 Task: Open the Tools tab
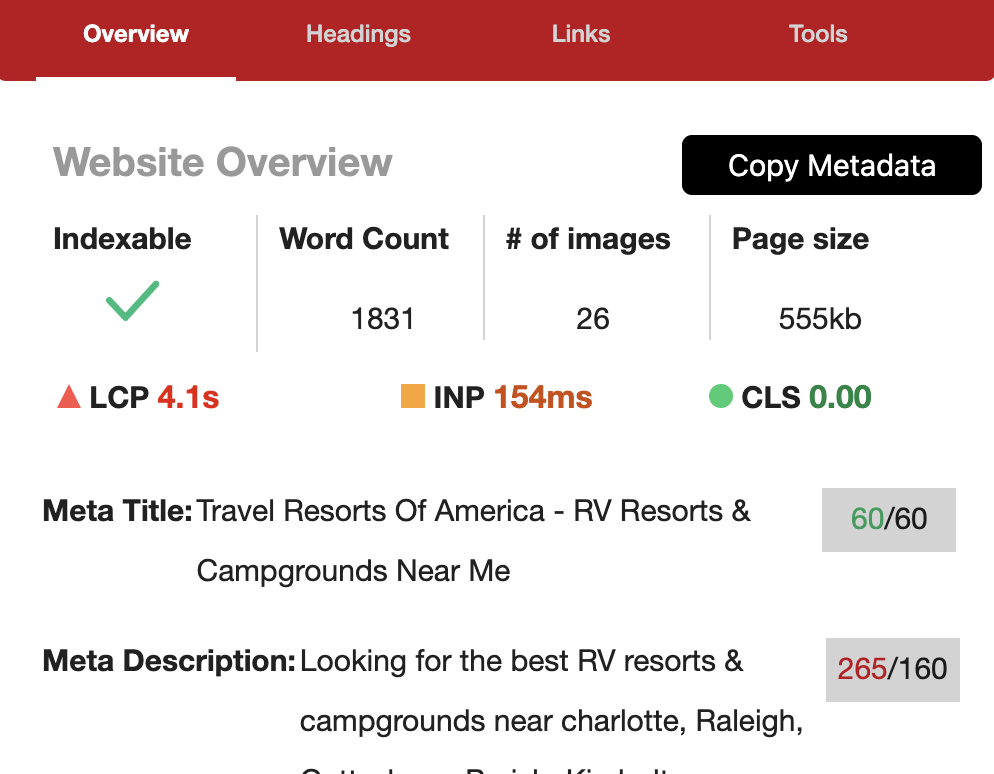coord(818,34)
